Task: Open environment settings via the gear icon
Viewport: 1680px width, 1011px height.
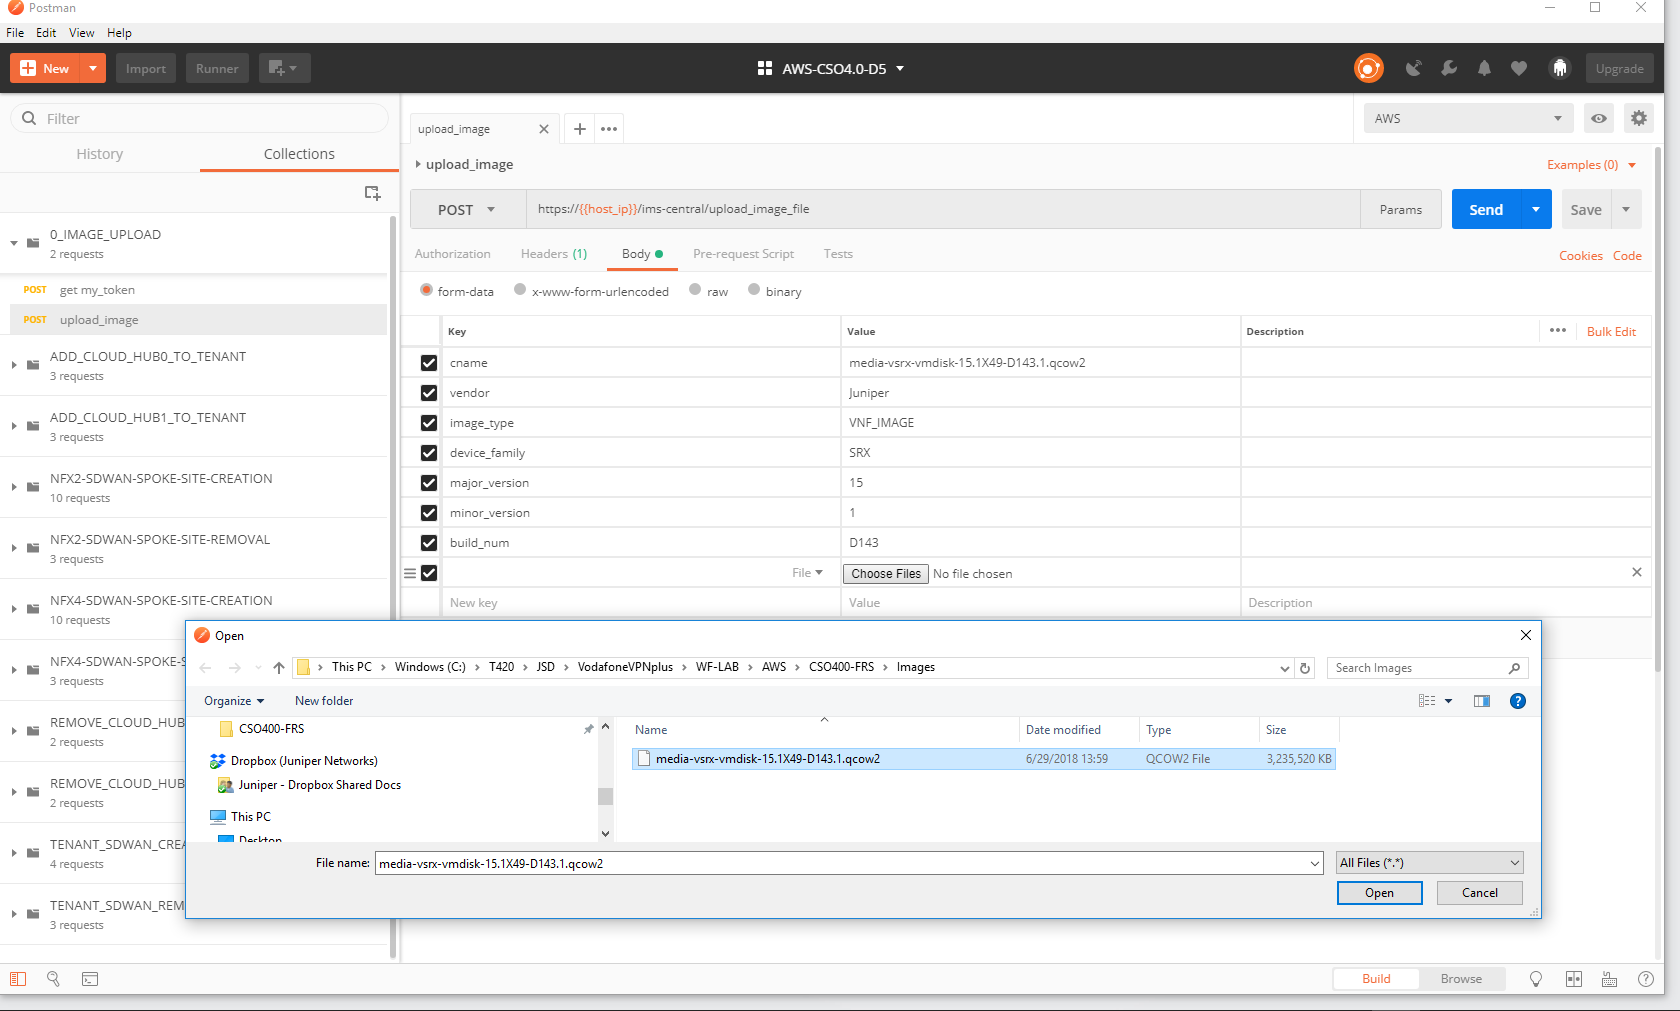Action: point(1638,118)
